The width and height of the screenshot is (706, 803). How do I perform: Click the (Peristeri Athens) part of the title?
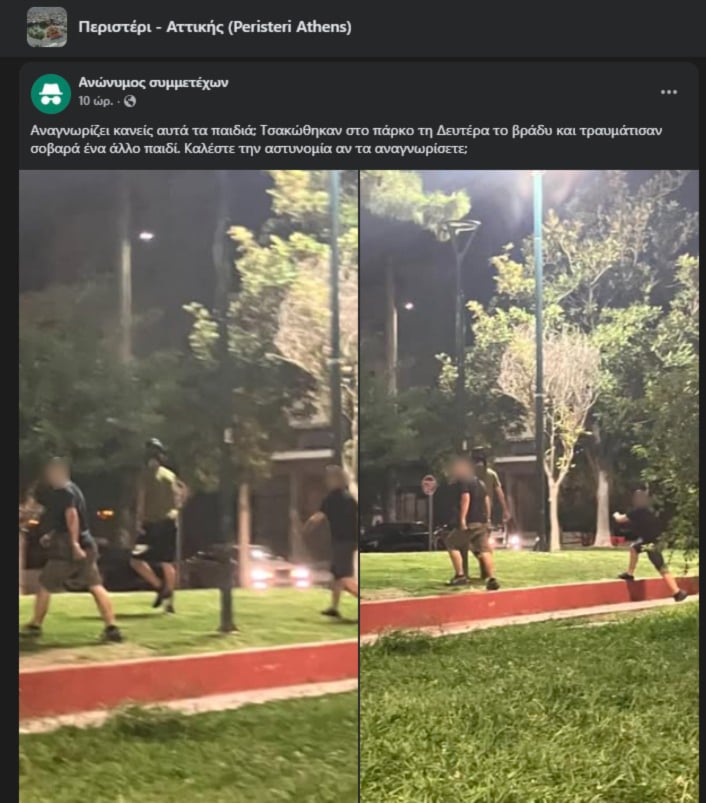(x=290, y=27)
